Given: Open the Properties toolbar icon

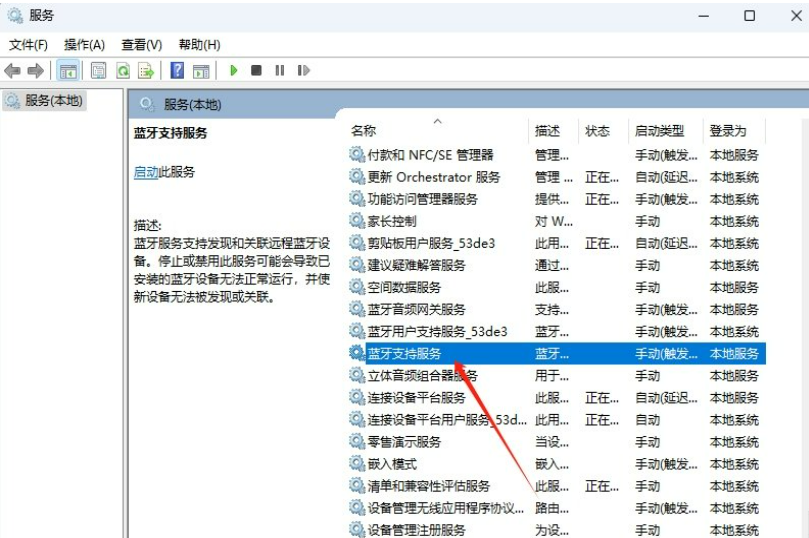Looking at the screenshot, I should (x=99, y=70).
